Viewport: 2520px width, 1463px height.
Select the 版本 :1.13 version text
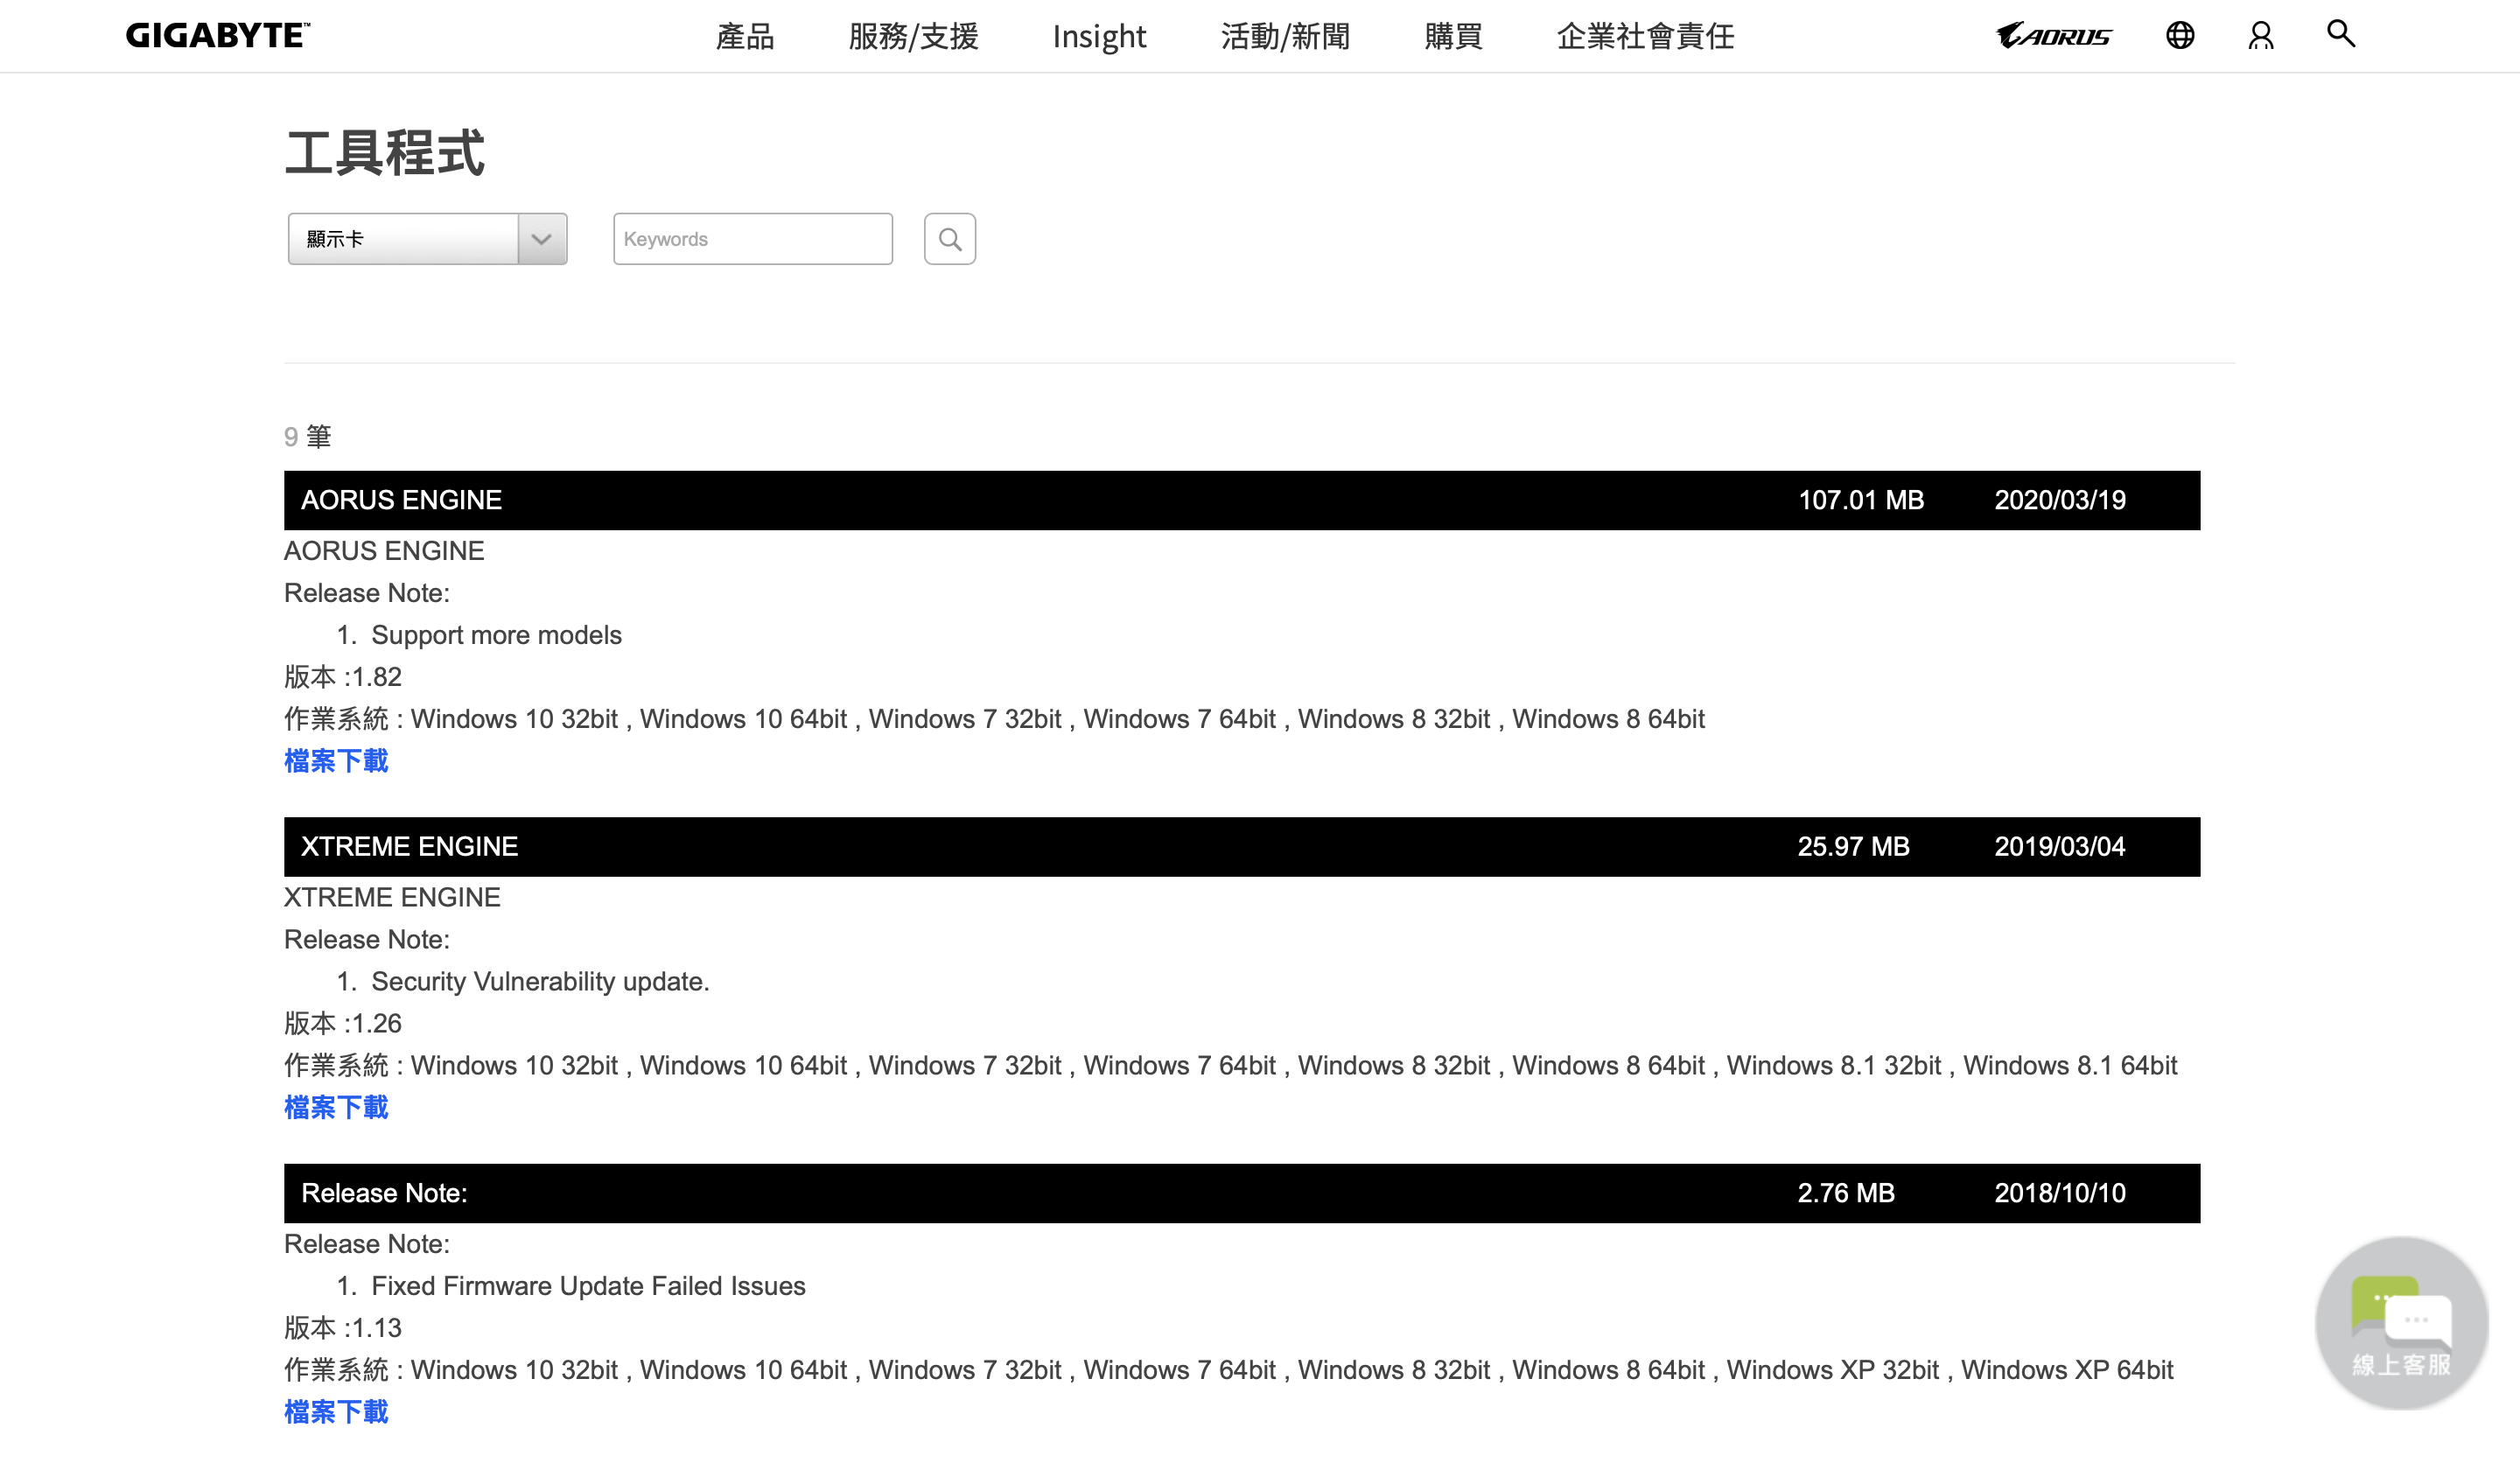(343, 1328)
